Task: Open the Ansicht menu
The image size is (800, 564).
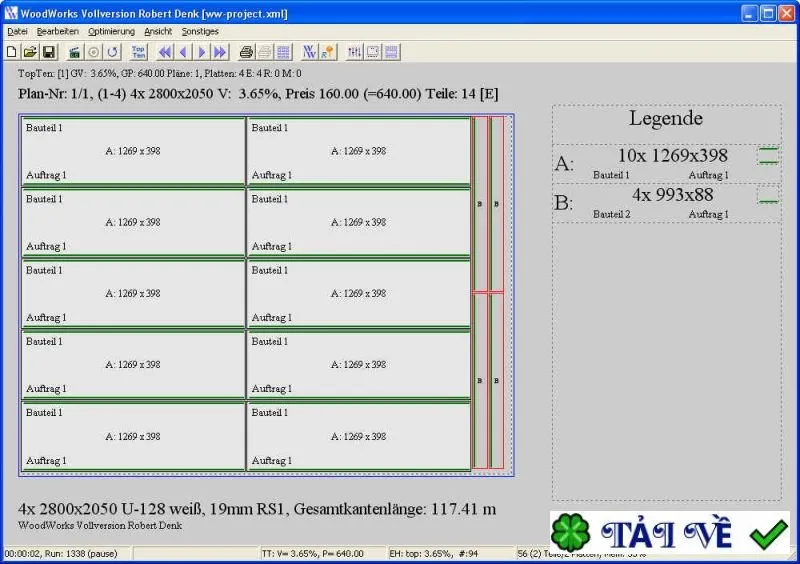Action: [x=158, y=32]
